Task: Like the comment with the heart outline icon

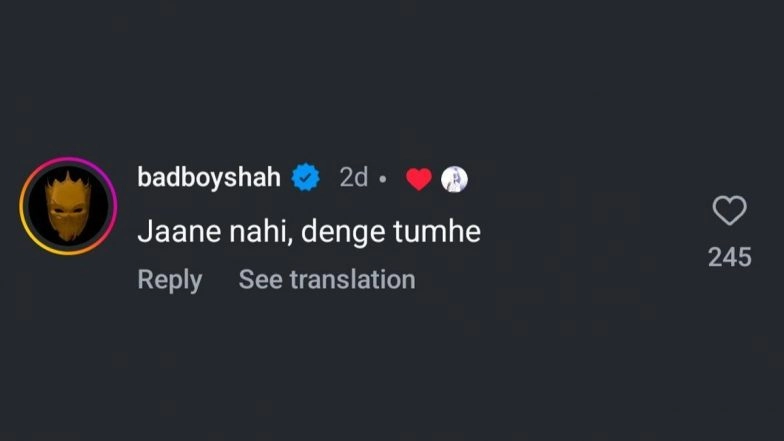Action: pos(729,211)
